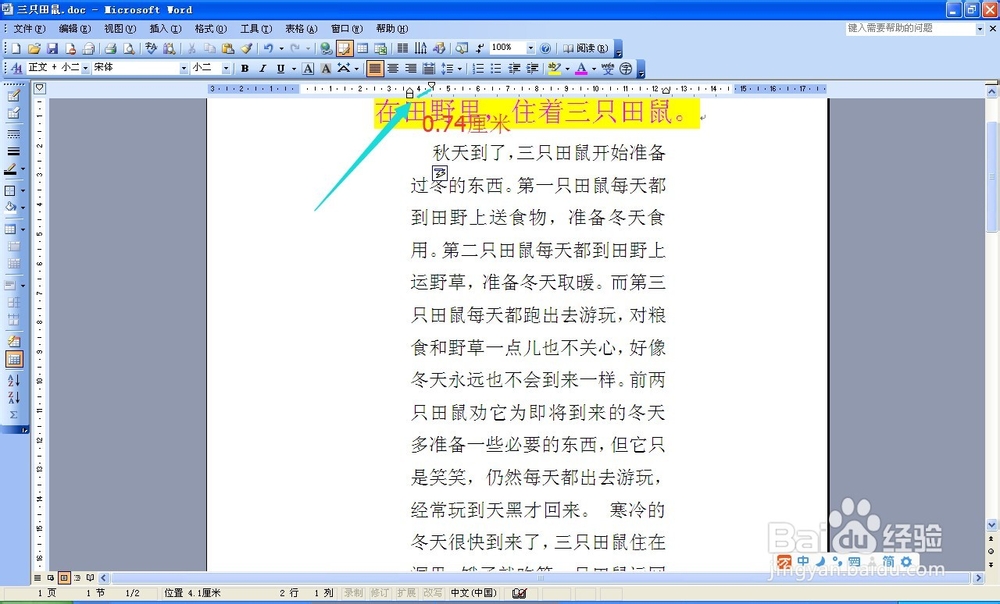
Task: Click the vertical scrollbar down arrow
Action: (x=992, y=524)
